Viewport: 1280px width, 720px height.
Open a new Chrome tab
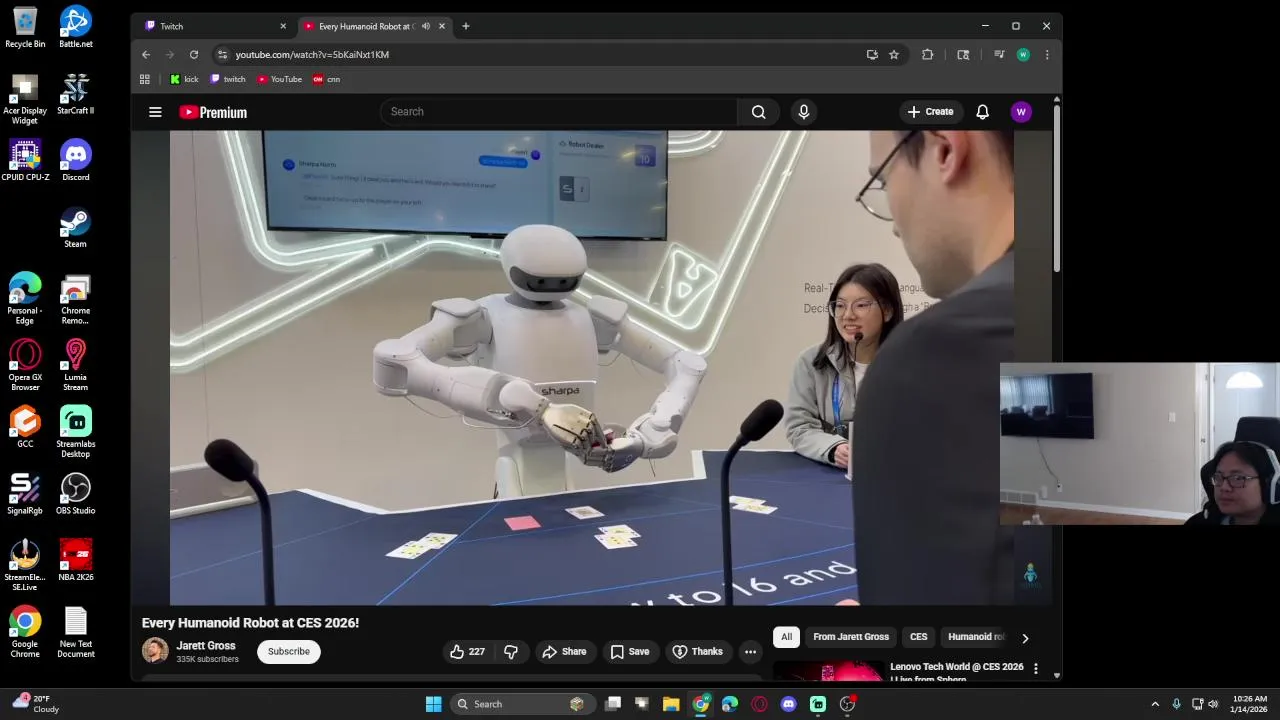tap(465, 26)
